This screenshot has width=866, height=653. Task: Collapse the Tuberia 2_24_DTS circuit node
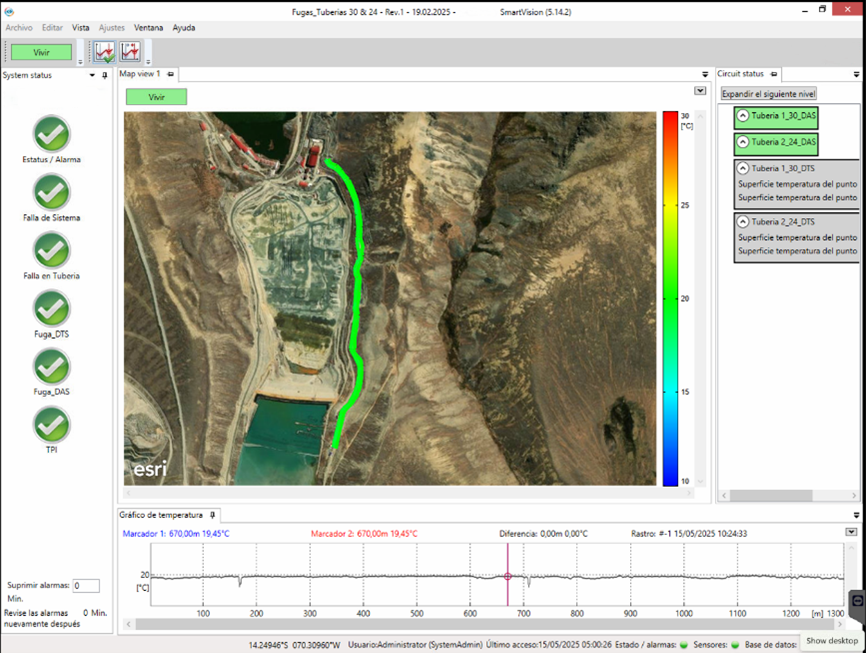(743, 222)
